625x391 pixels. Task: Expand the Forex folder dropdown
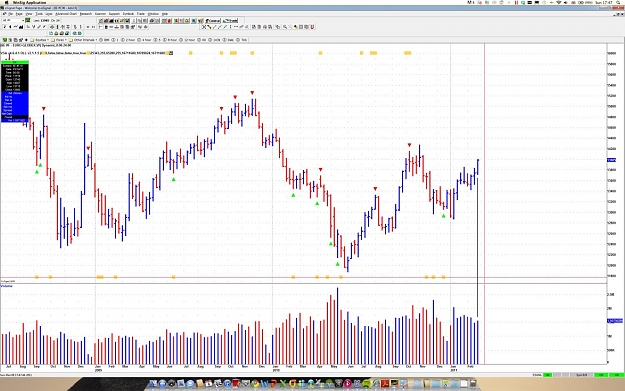[60, 40]
